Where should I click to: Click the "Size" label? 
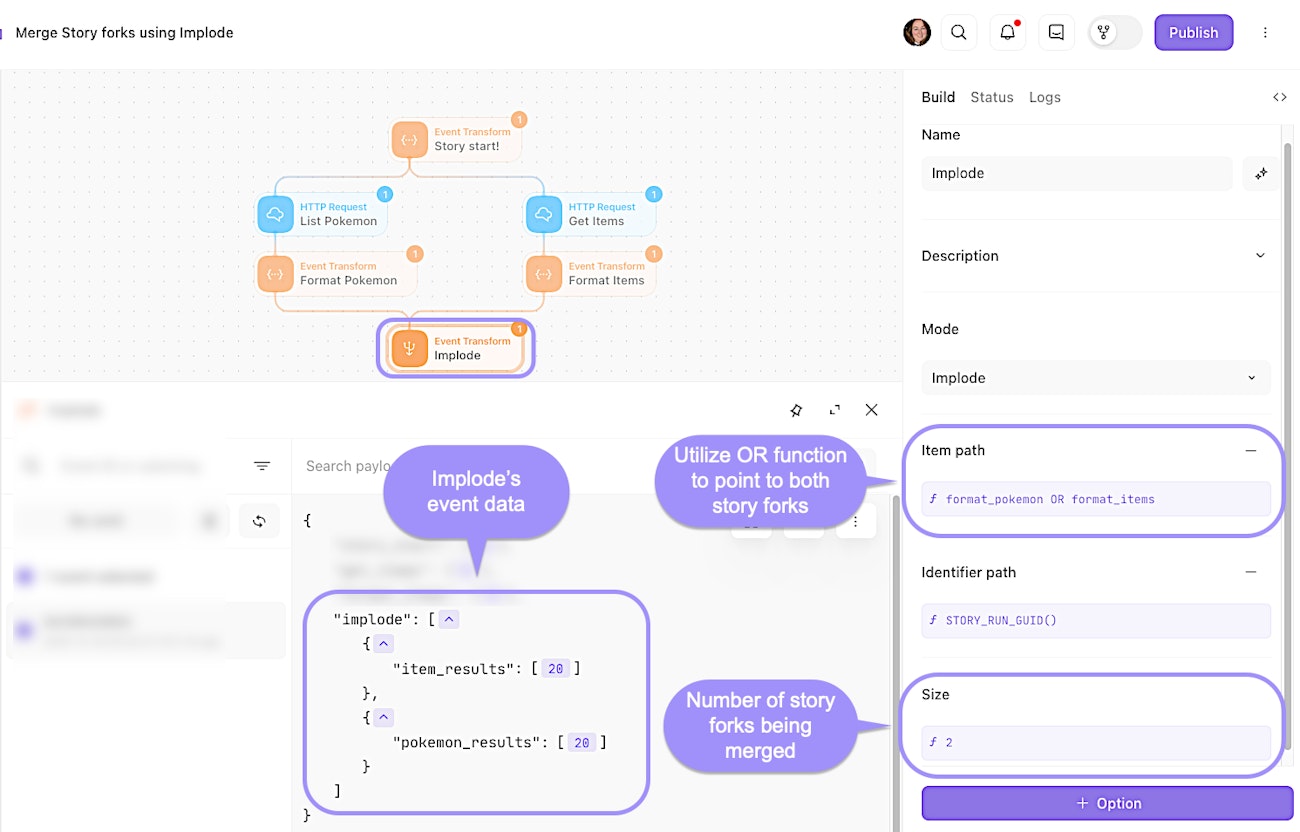pos(935,694)
